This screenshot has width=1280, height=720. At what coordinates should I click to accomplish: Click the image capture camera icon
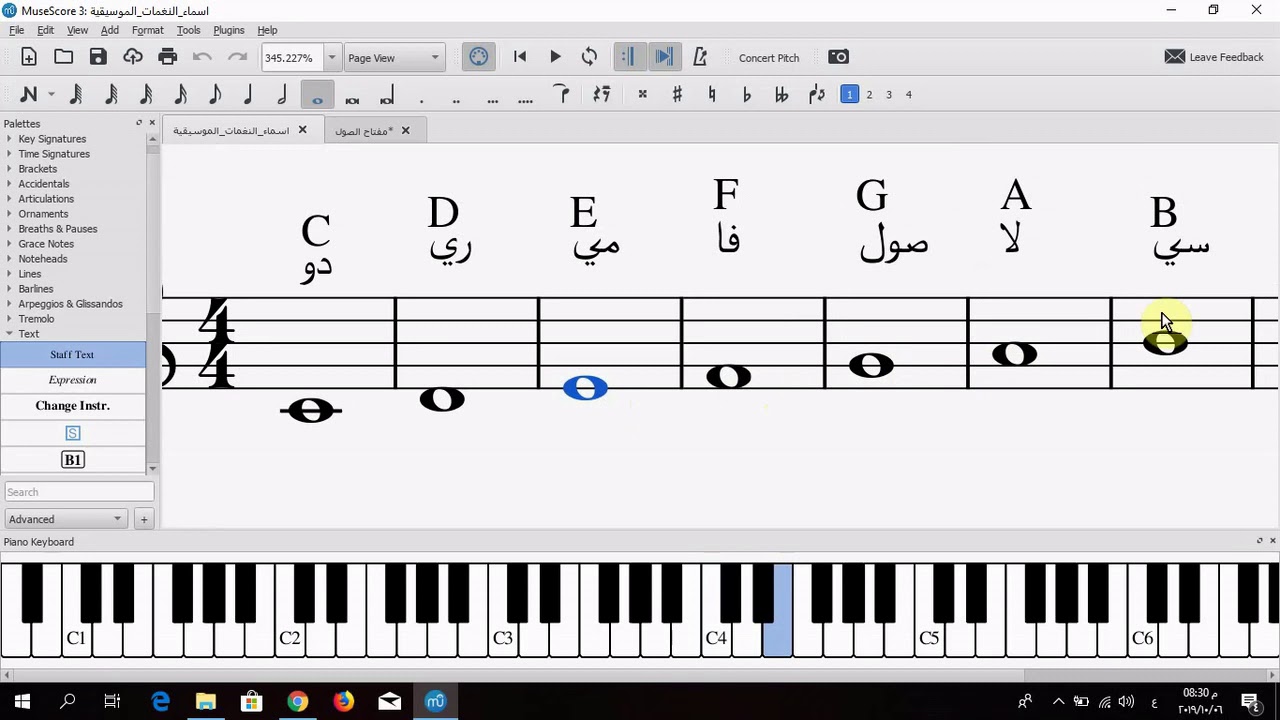838,57
